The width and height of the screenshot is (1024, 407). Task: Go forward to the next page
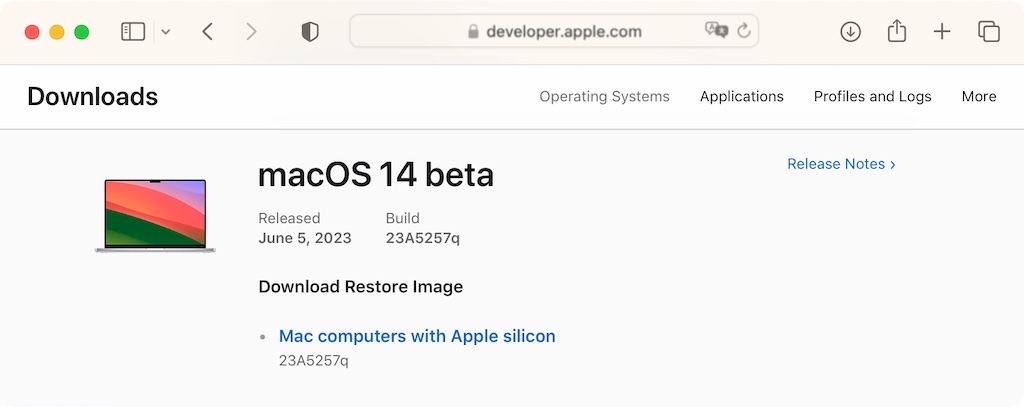click(251, 31)
